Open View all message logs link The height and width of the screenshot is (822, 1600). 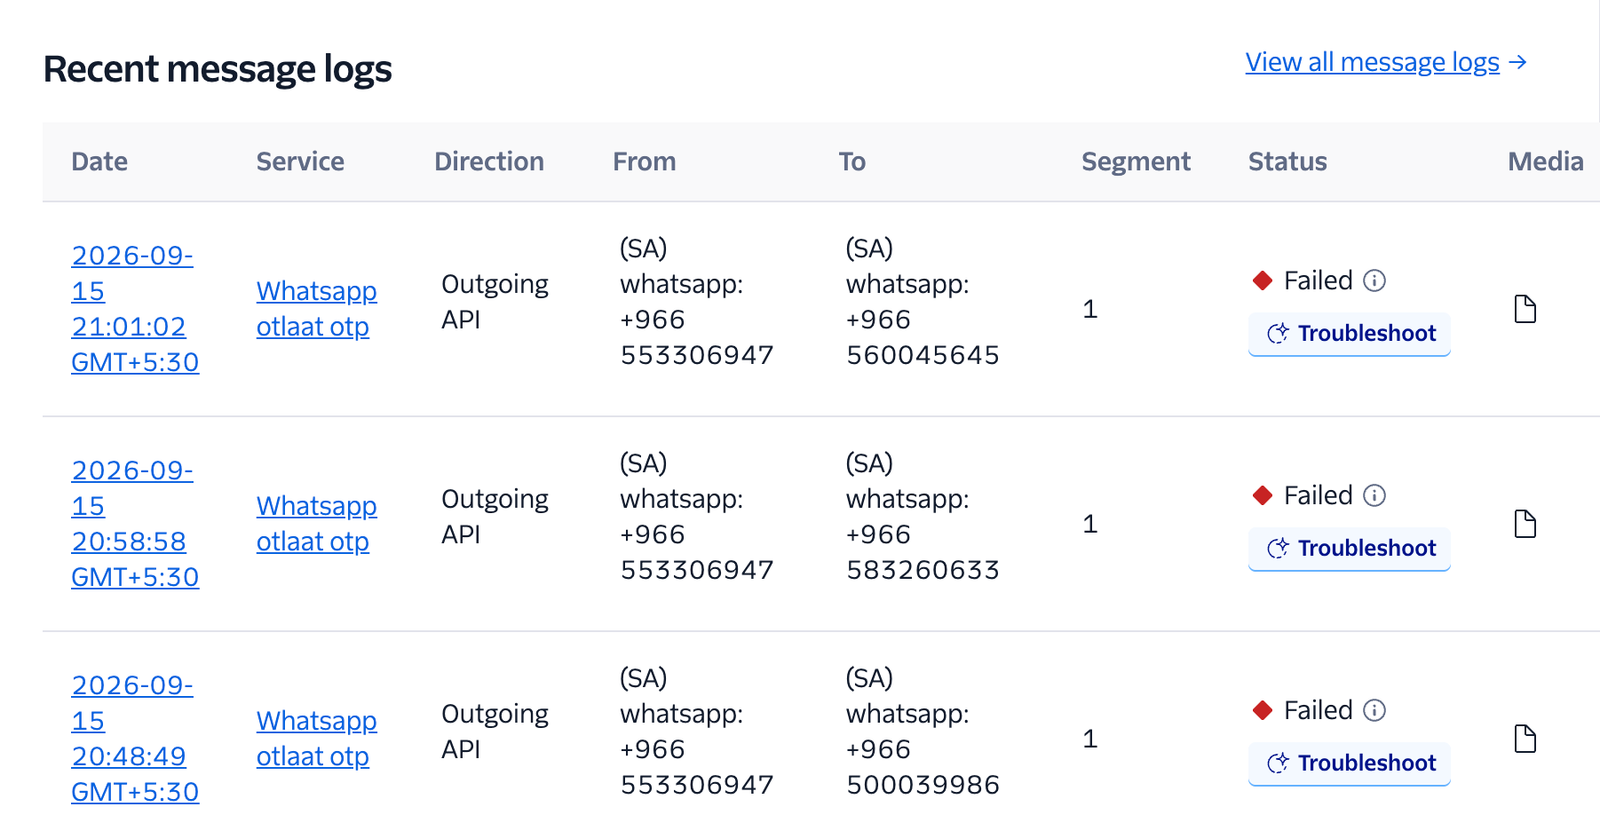tap(1372, 62)
